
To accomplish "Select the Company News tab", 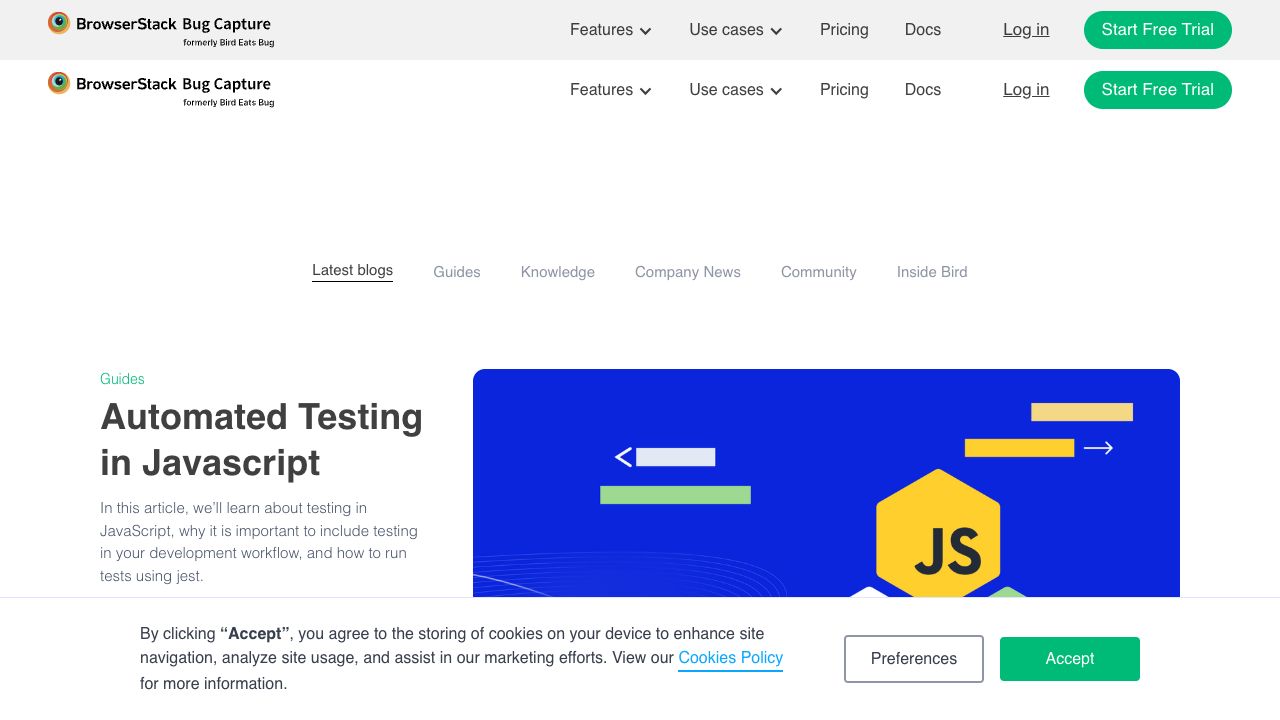I will click(x=687, y=272).
